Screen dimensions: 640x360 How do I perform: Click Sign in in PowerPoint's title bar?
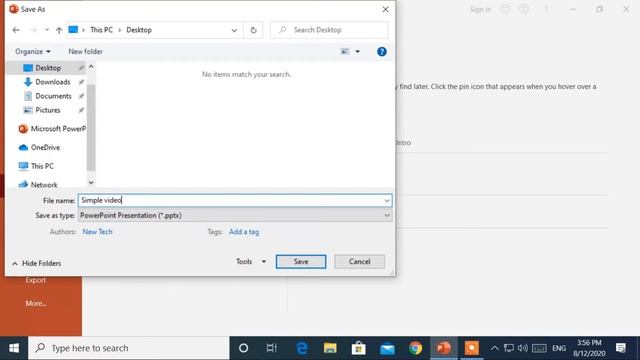pyautogui.click(x=480, y=9)
